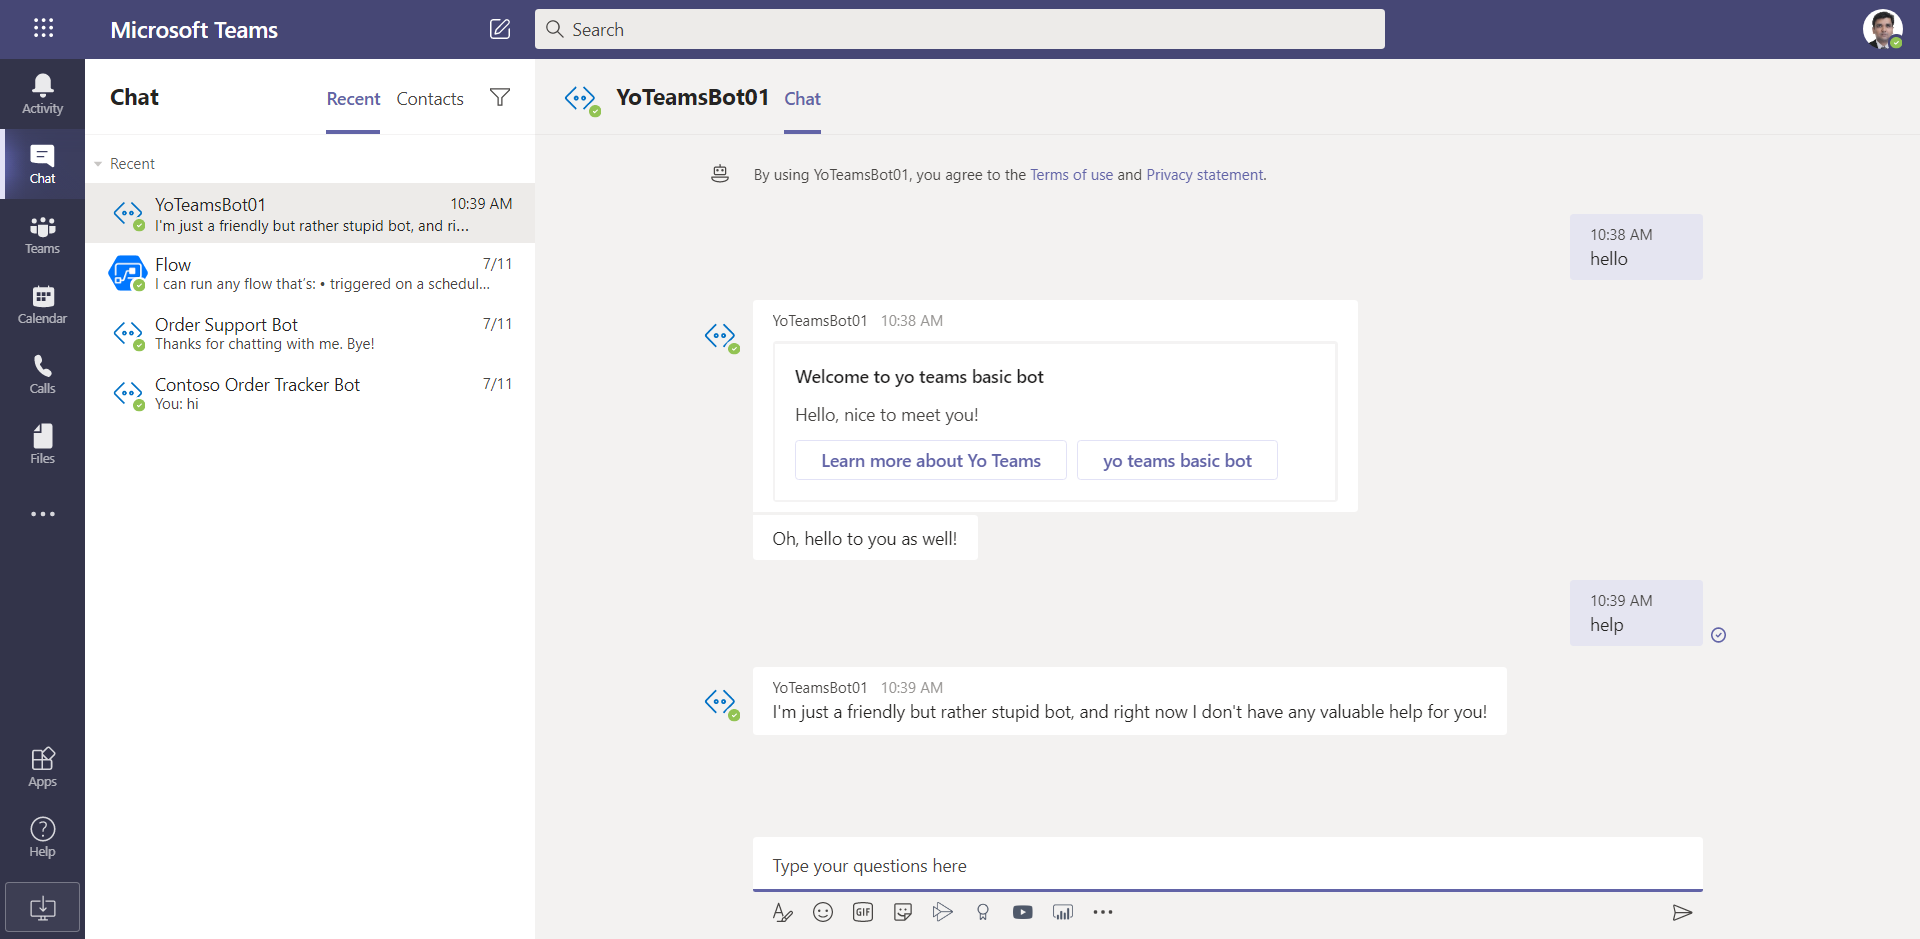Viewport: 1920px width, 939px height.
Task: Click Learn more about Yo Teams button
Action: (x=930, y=461)
